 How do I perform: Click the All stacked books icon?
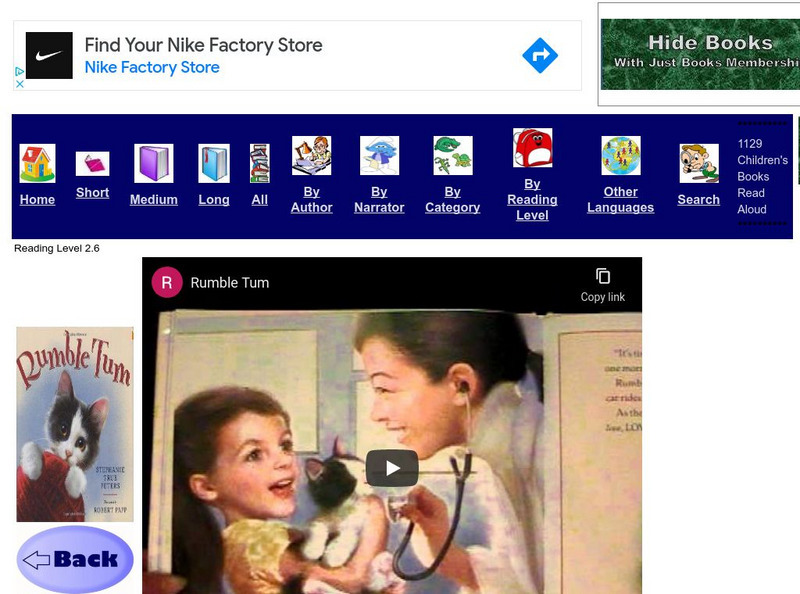[260, 163]
